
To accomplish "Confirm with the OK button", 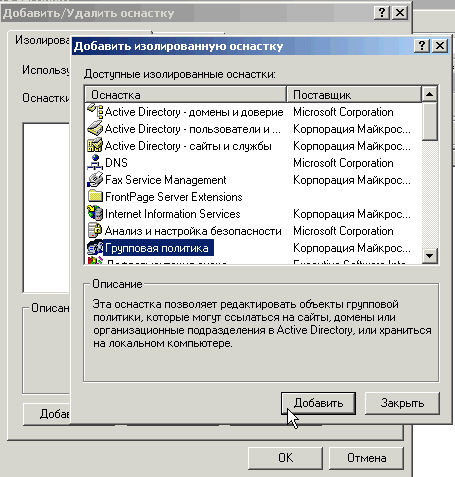I will 286,458.
